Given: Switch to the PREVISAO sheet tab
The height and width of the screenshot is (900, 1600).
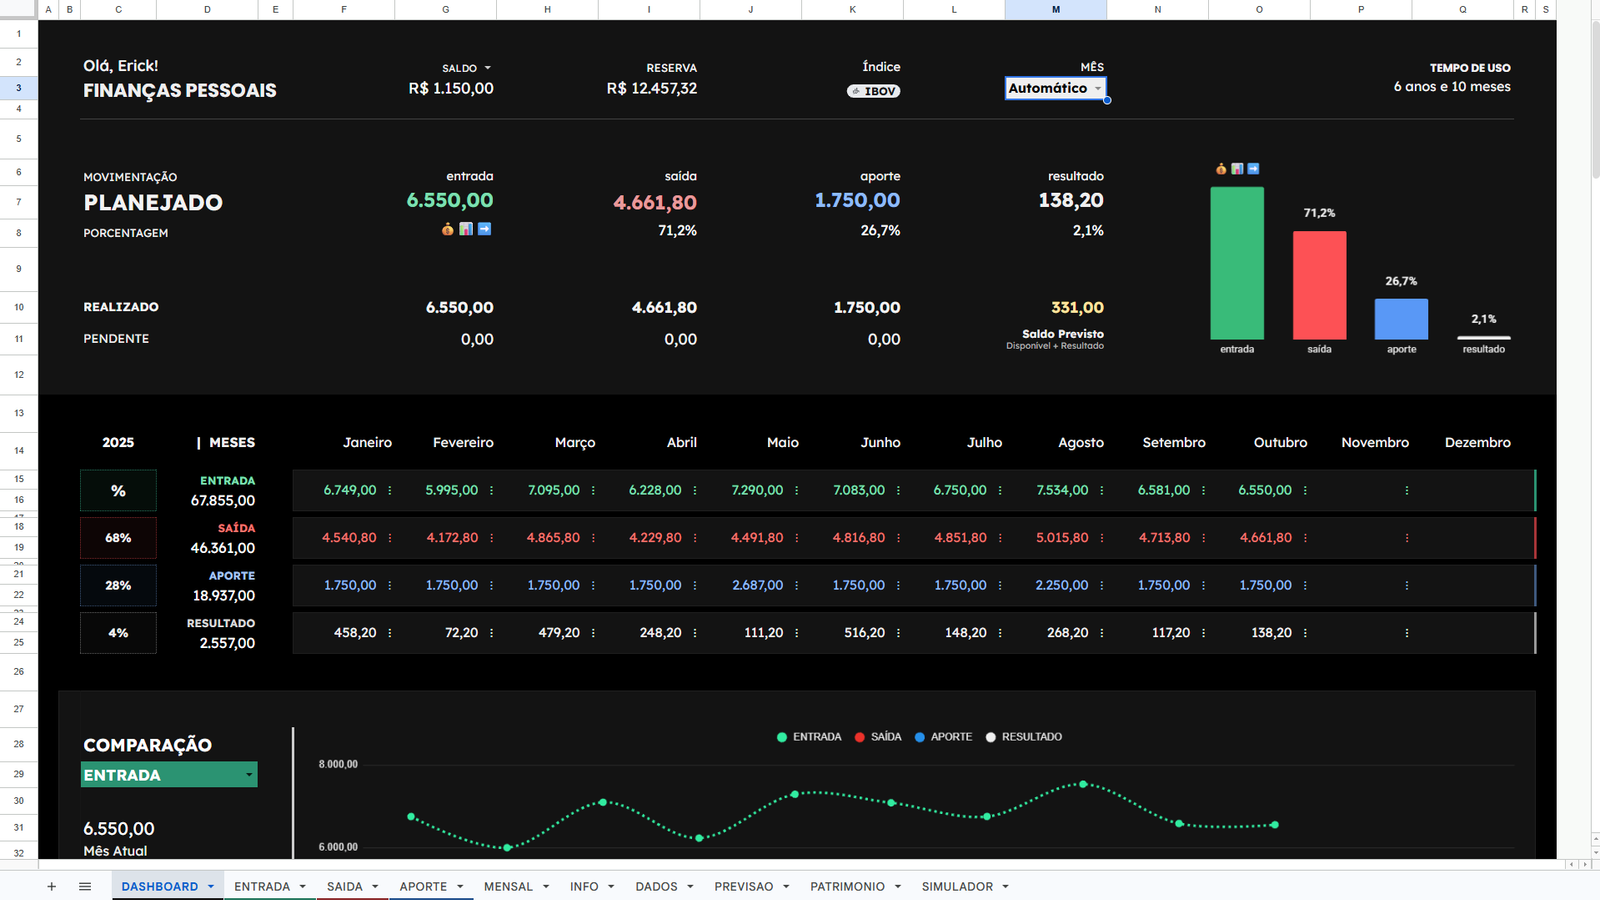Looking at the screenshot, I should coord(744,887).
